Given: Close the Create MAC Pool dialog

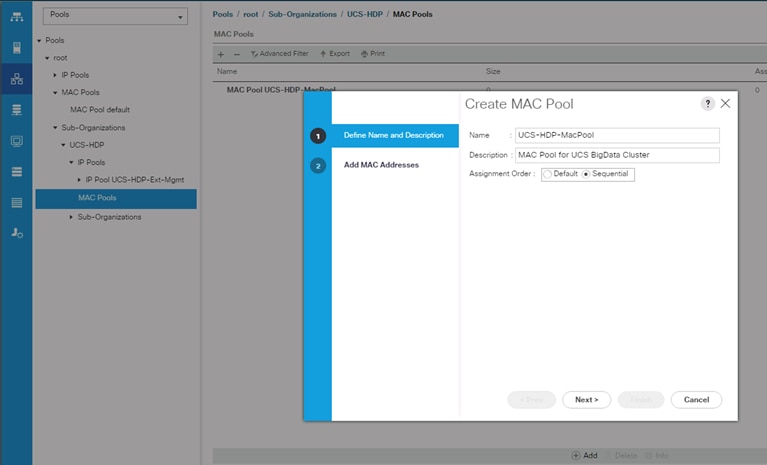Looking at the screenshot, I should pyautogui.click(x=725, y=103).
